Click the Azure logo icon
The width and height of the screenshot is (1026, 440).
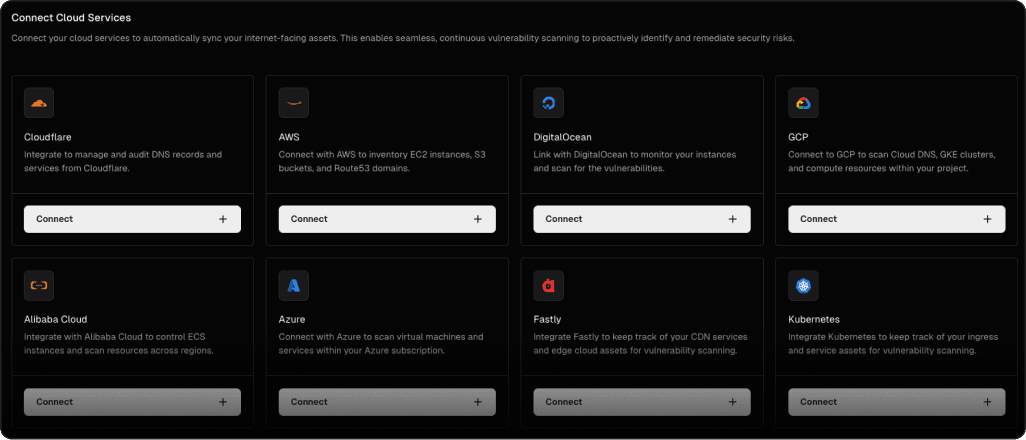coord(293,285)
